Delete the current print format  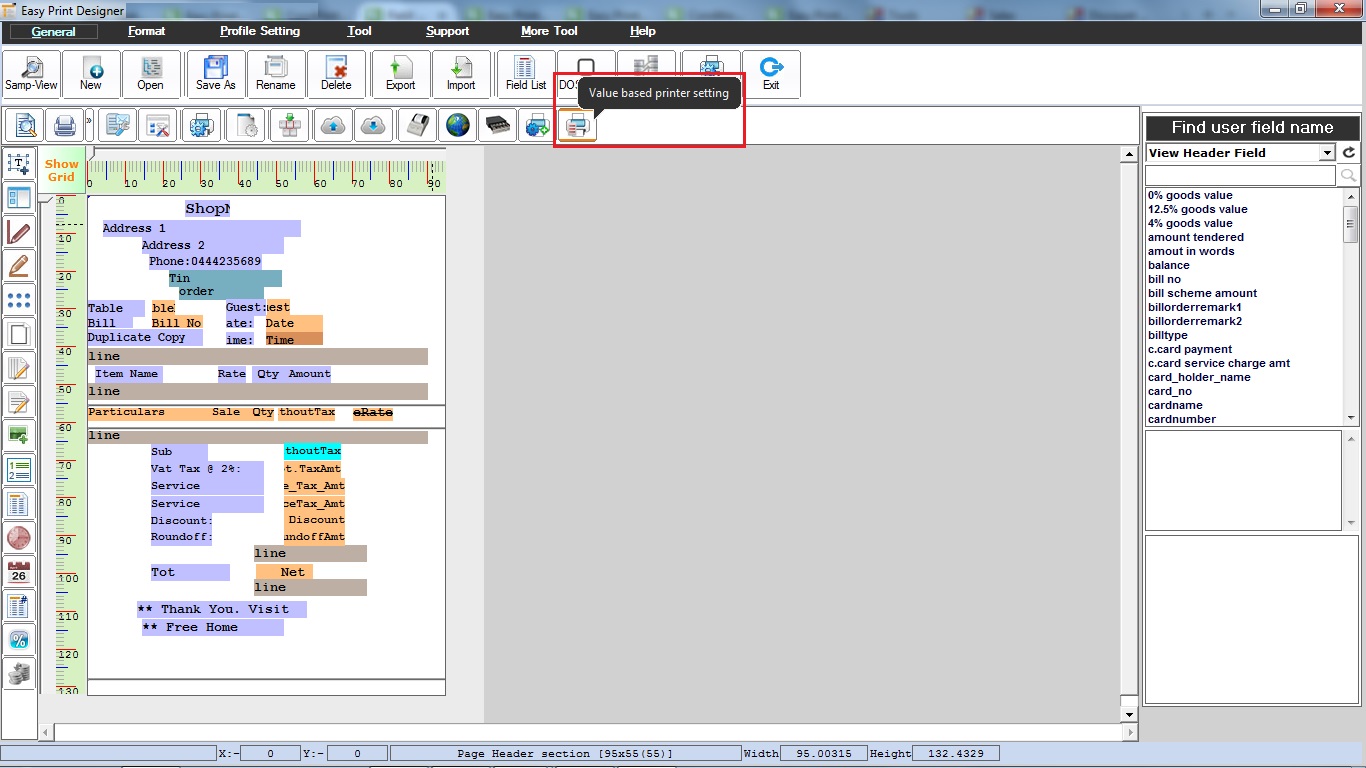pos(336,75)
